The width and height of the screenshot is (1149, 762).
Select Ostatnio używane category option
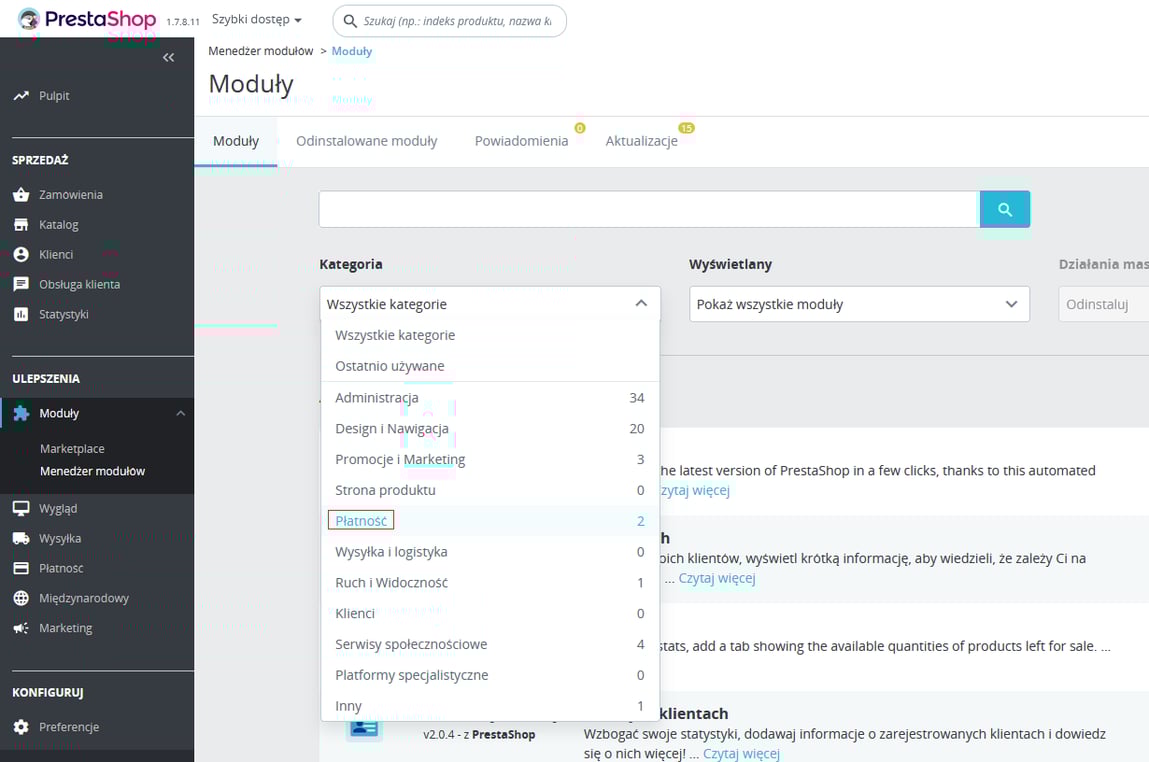tap(490, 366)
